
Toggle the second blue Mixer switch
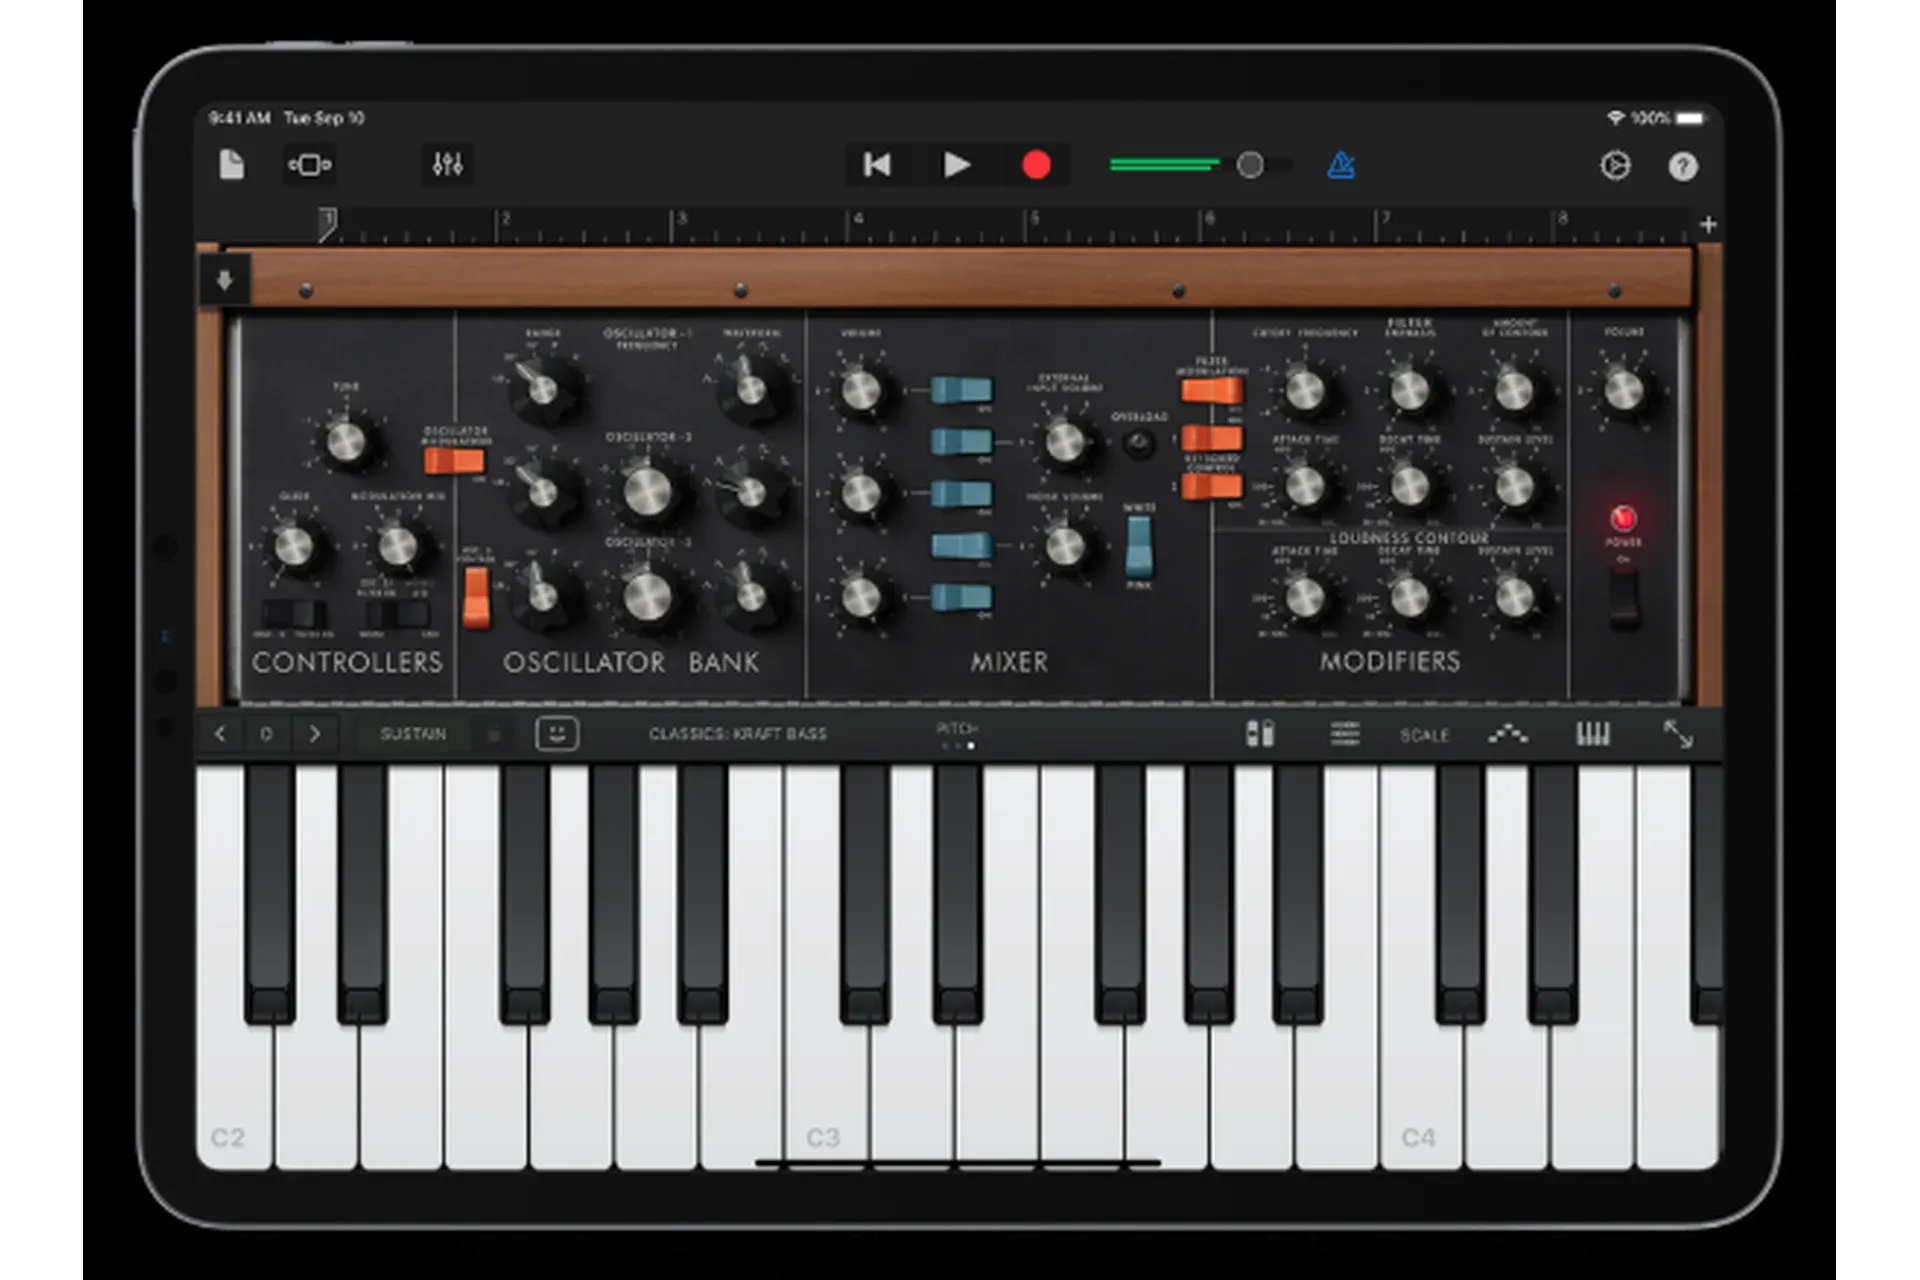click(962, 441)
